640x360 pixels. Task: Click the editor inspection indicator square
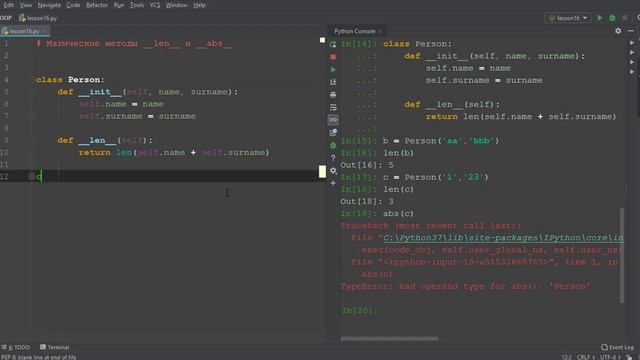(322, 40)
